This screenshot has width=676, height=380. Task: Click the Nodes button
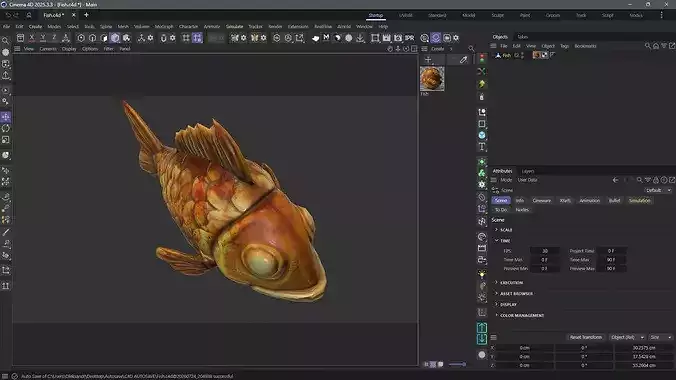click(x=522, y=210)
